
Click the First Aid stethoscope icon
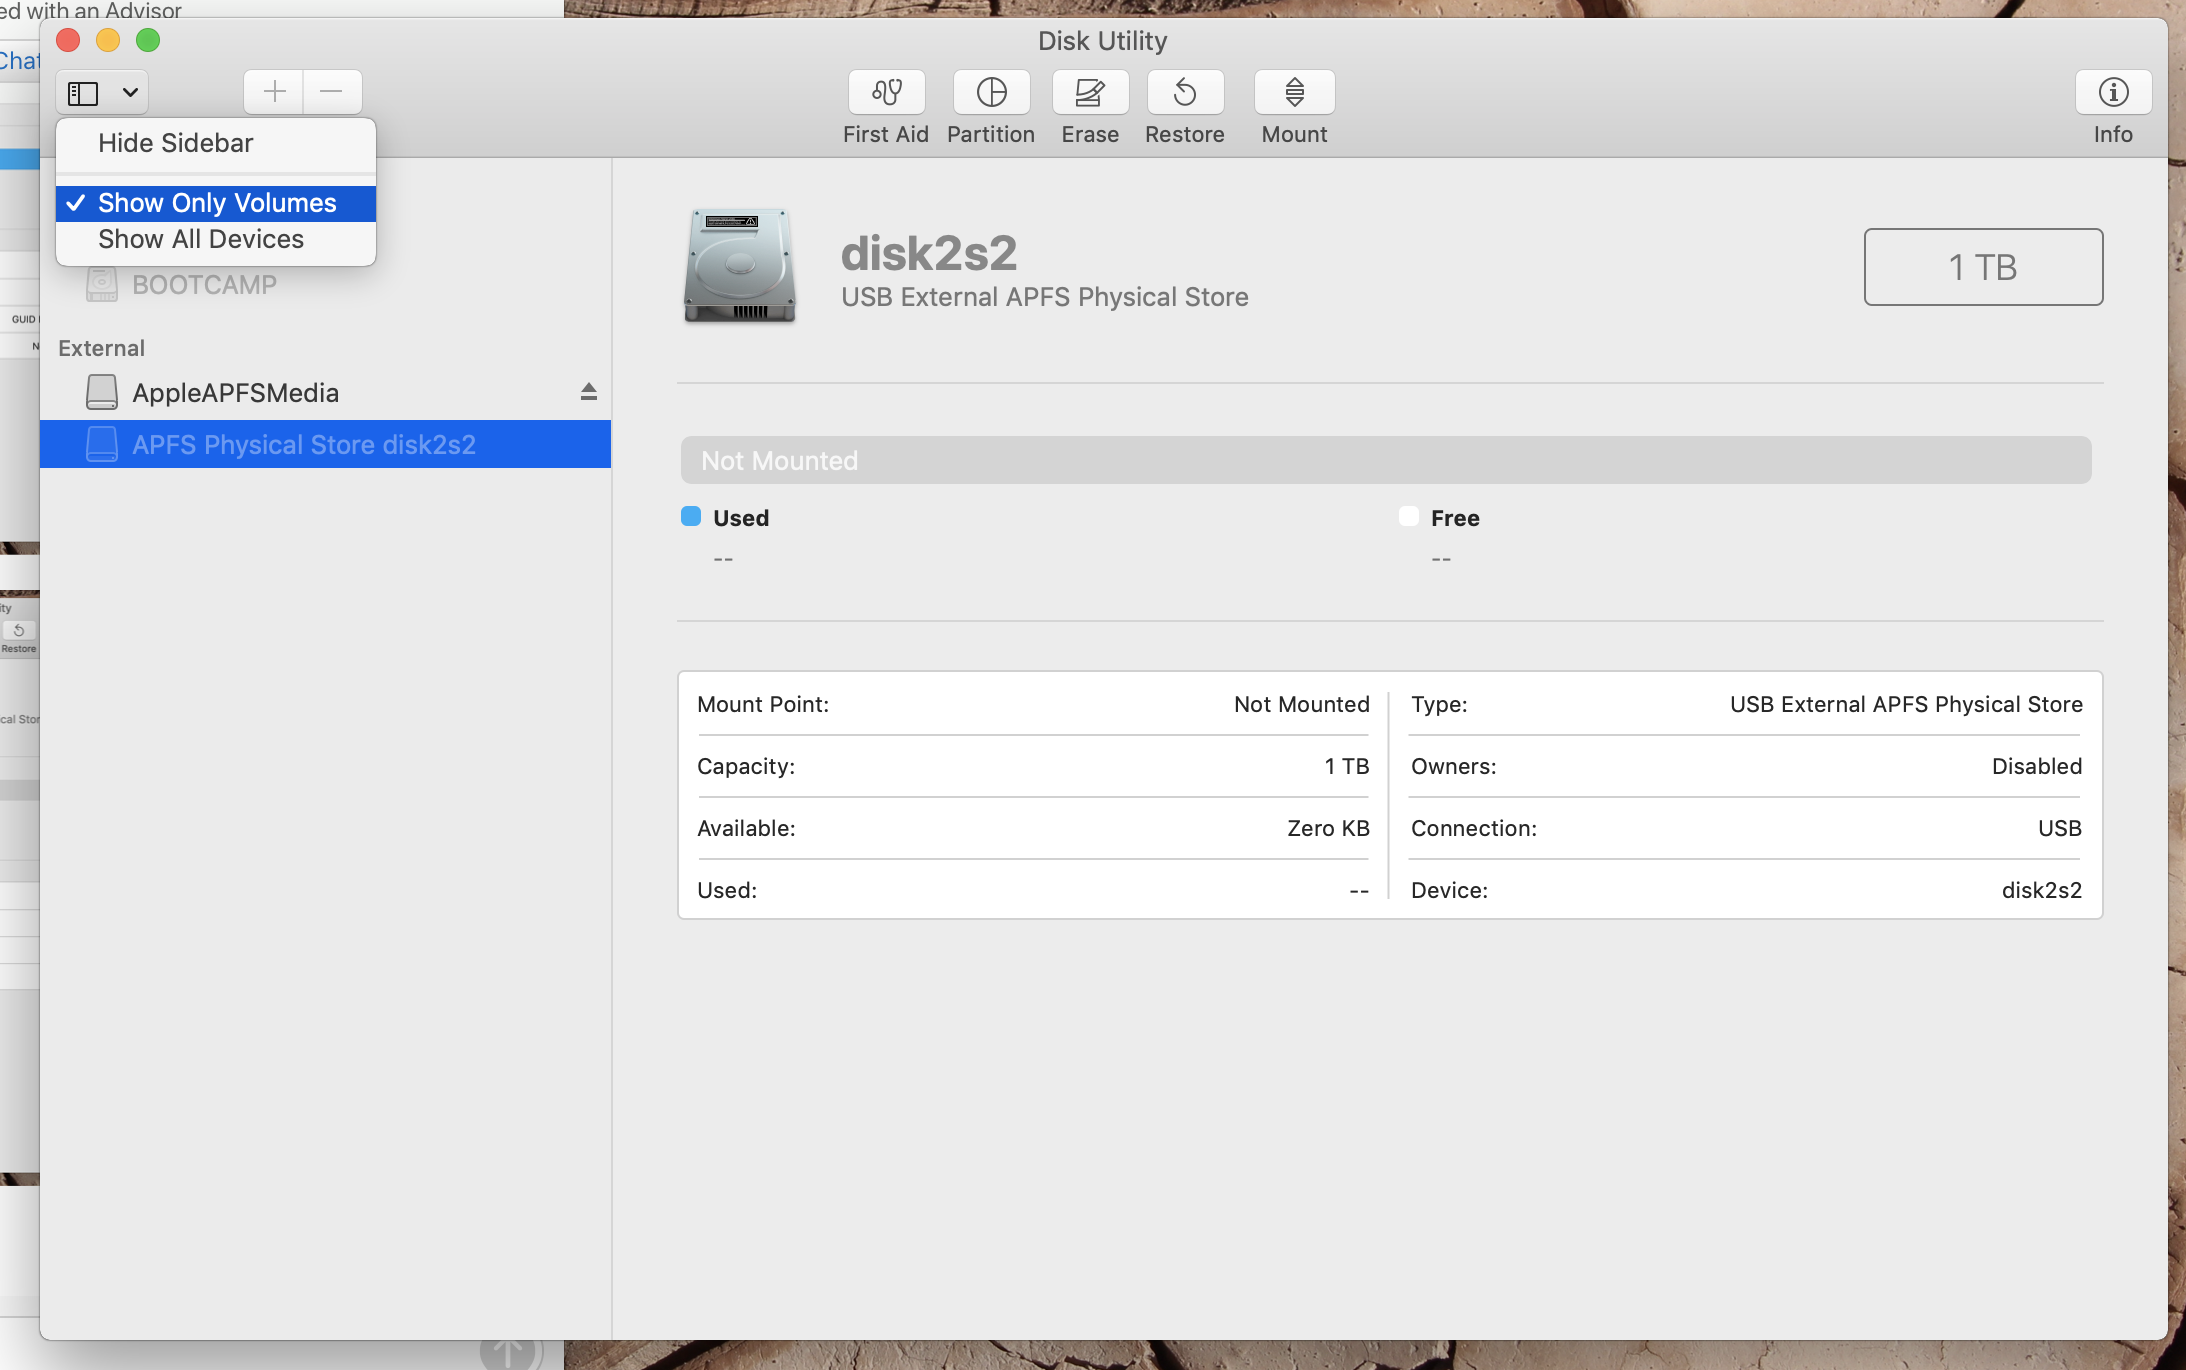click(x=886, y=93)
